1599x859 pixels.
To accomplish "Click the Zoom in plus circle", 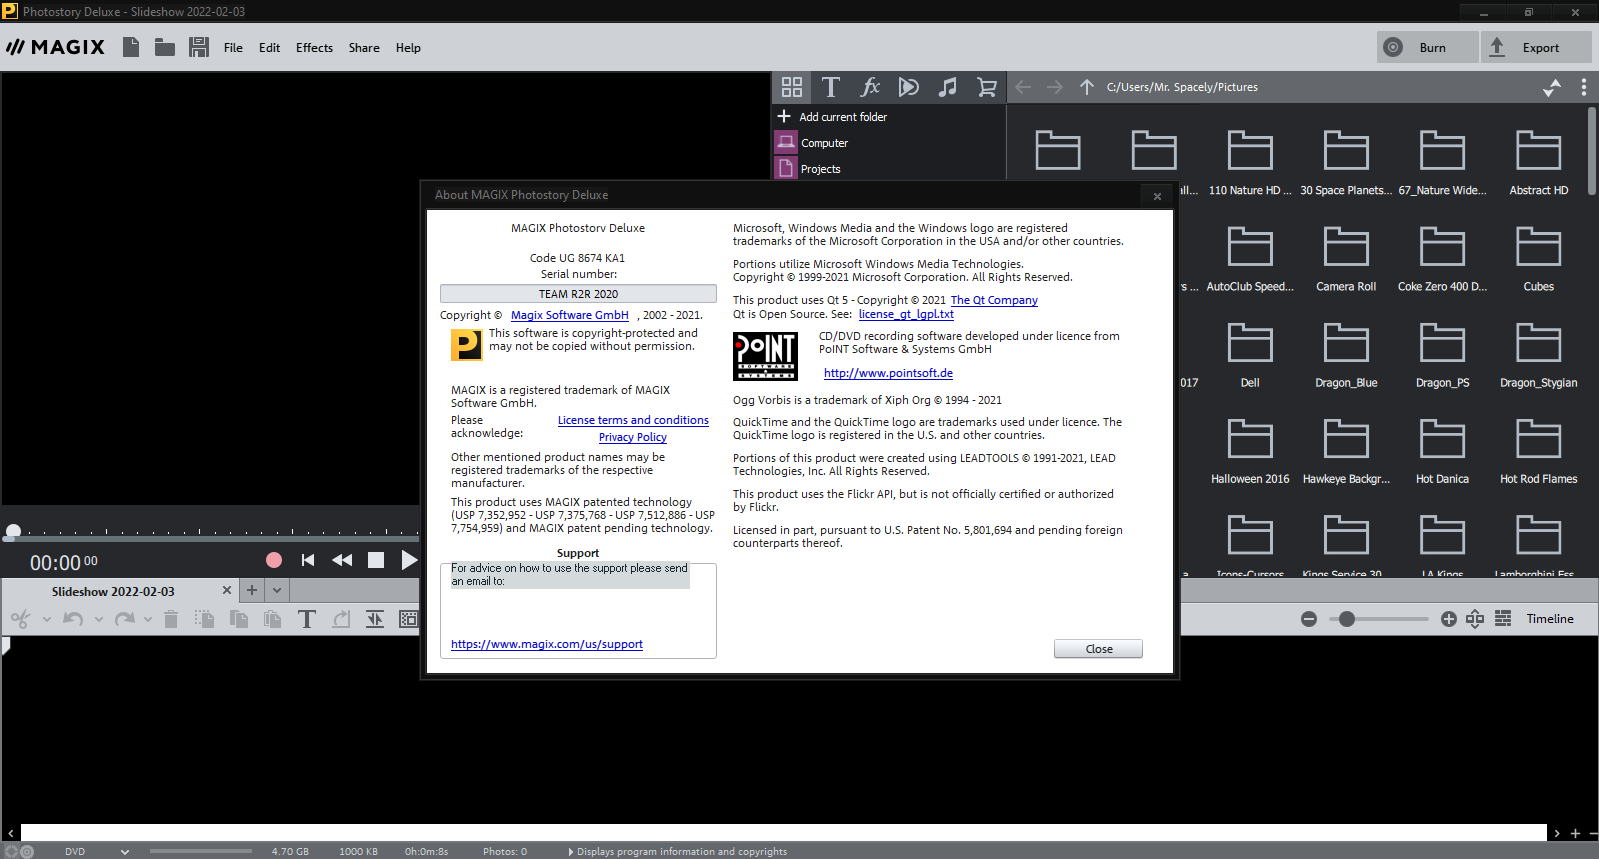I will [x=1449, y=619].
